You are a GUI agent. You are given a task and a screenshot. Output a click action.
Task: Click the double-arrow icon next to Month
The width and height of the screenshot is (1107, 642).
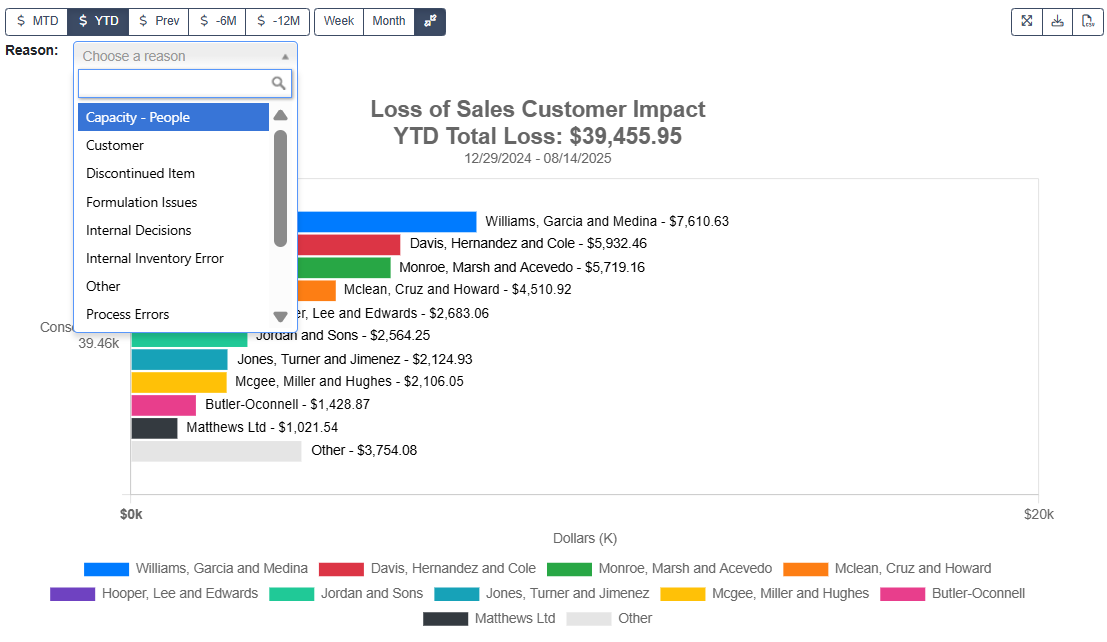point(430,21)
